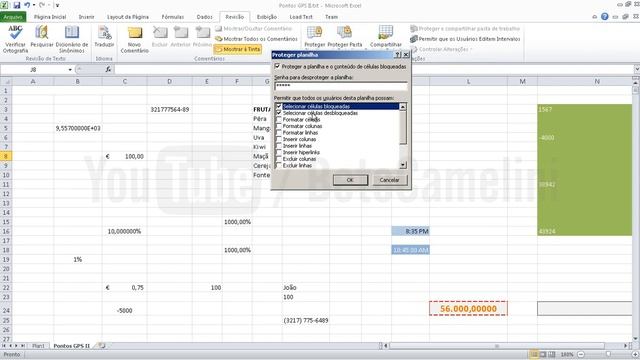Switch to Dados tab
This screenshot has height=360, width=640.
204,17
